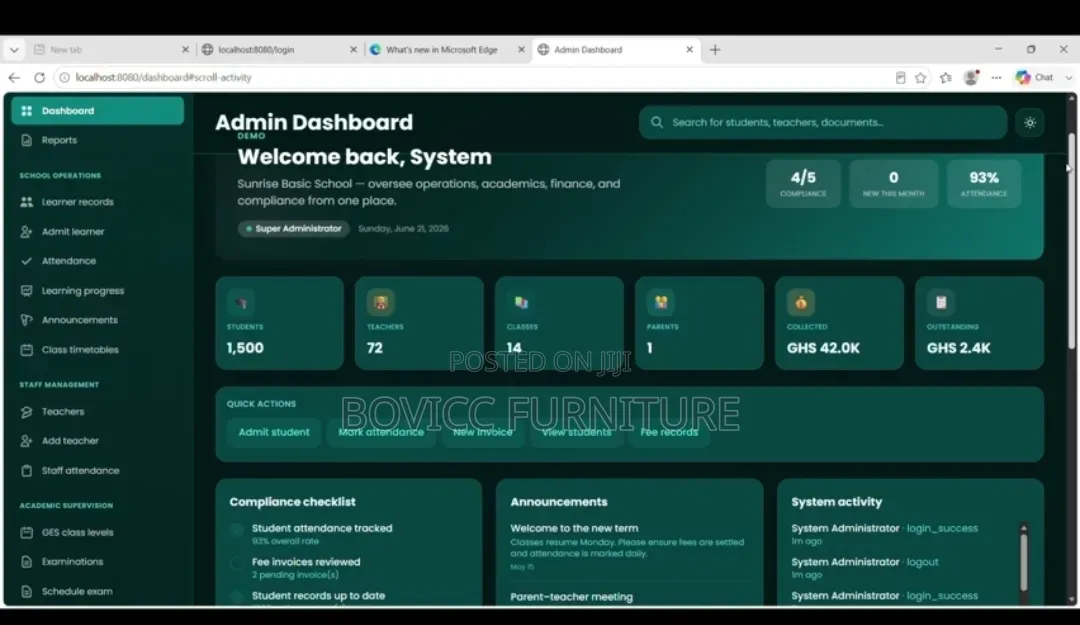Click the Class timetables calendar icon
Viewport: 1080px width, 625px height.
tap(26, 349)
